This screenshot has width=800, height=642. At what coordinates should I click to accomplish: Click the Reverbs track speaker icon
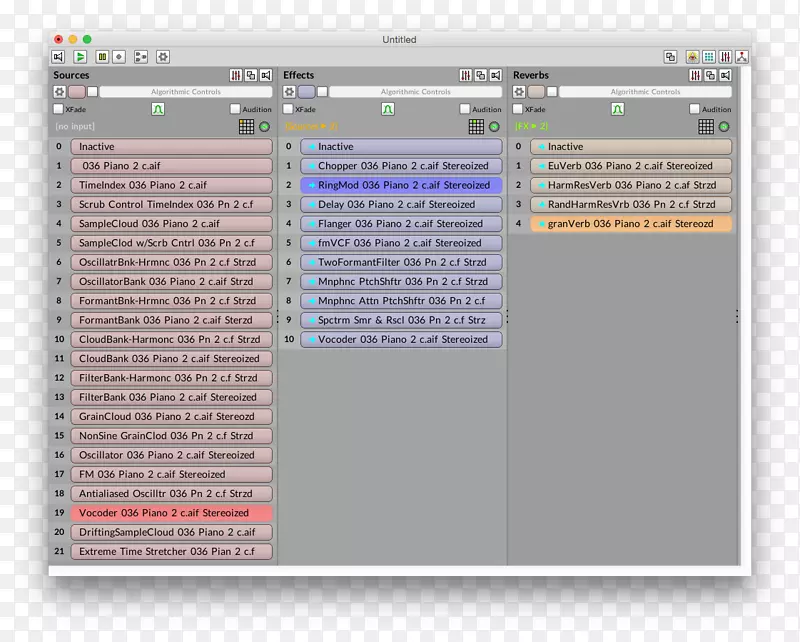[725, 76]
